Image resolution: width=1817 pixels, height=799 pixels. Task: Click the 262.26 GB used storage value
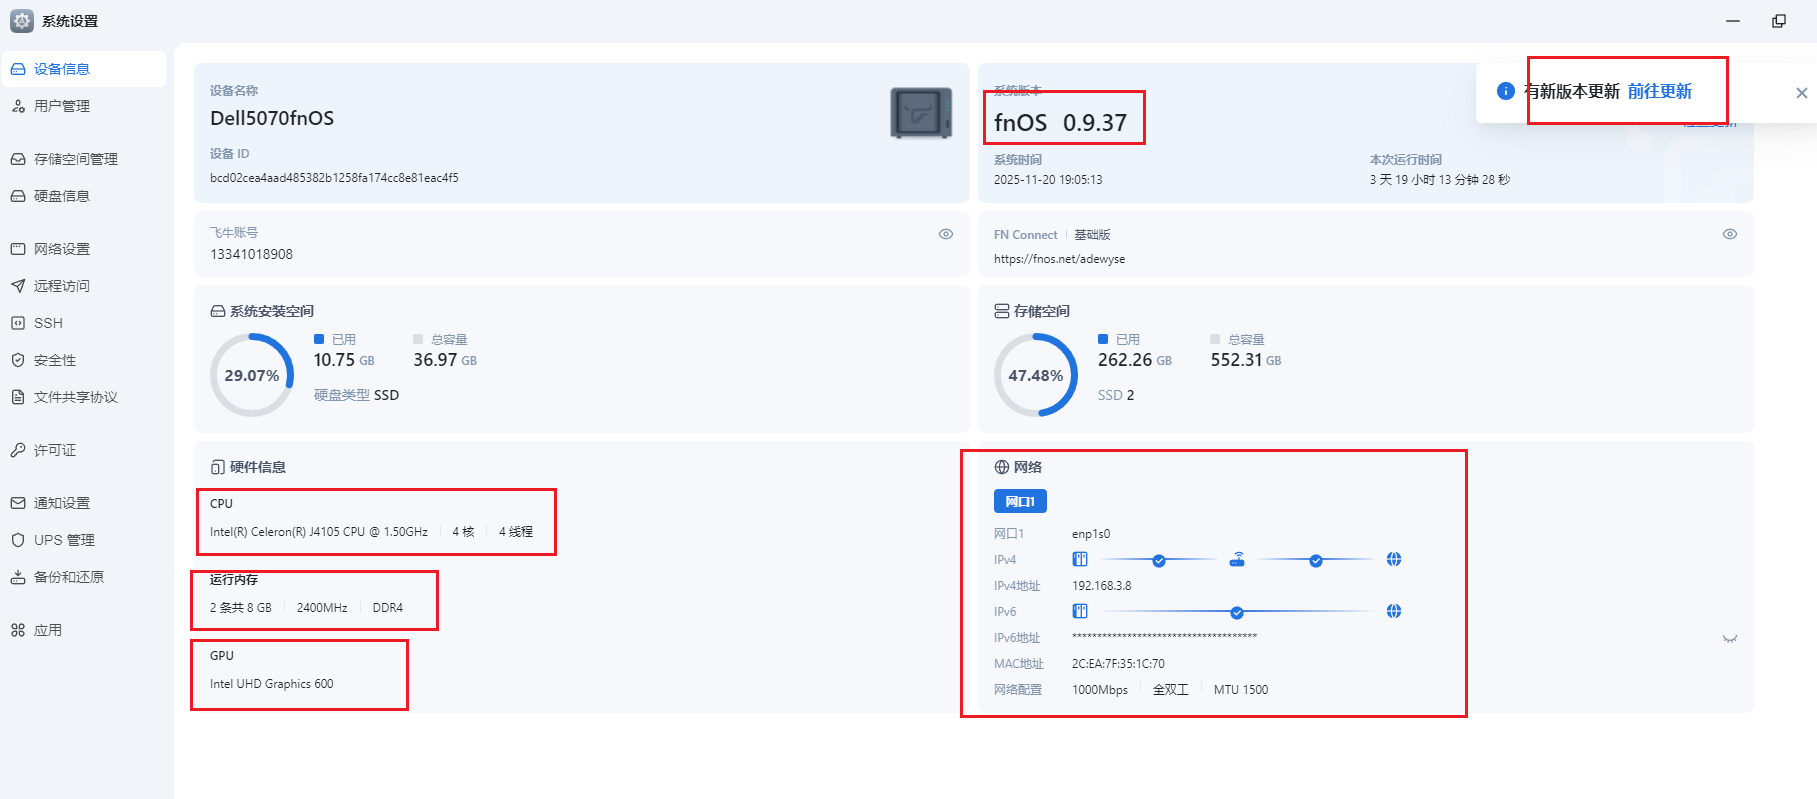point(1135,360)
